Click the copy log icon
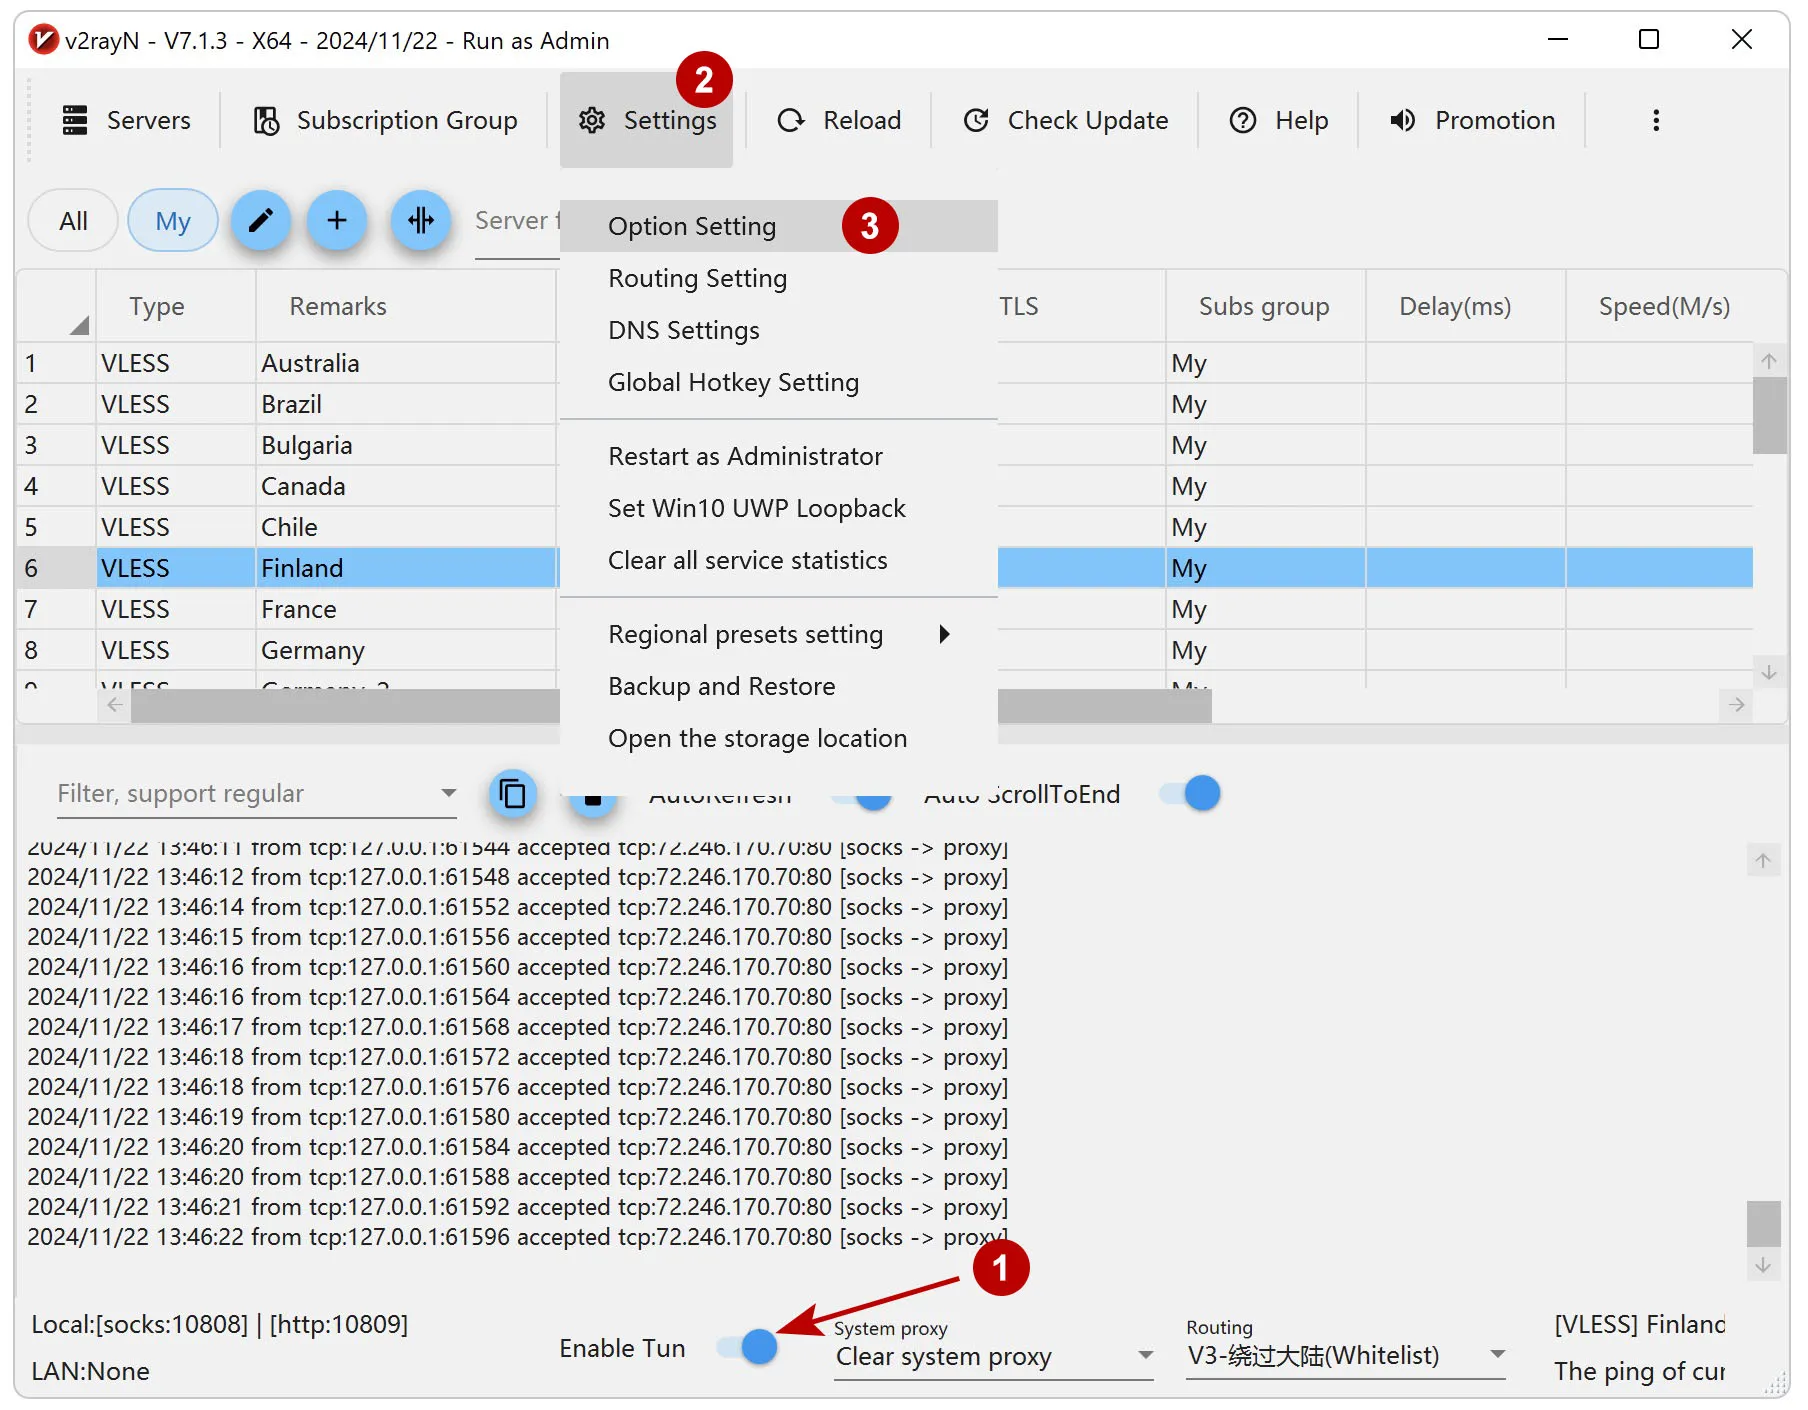Image resolution: width=1808 pixels, height=1410 pixels. pyautogui.click(x=513, y=794)
